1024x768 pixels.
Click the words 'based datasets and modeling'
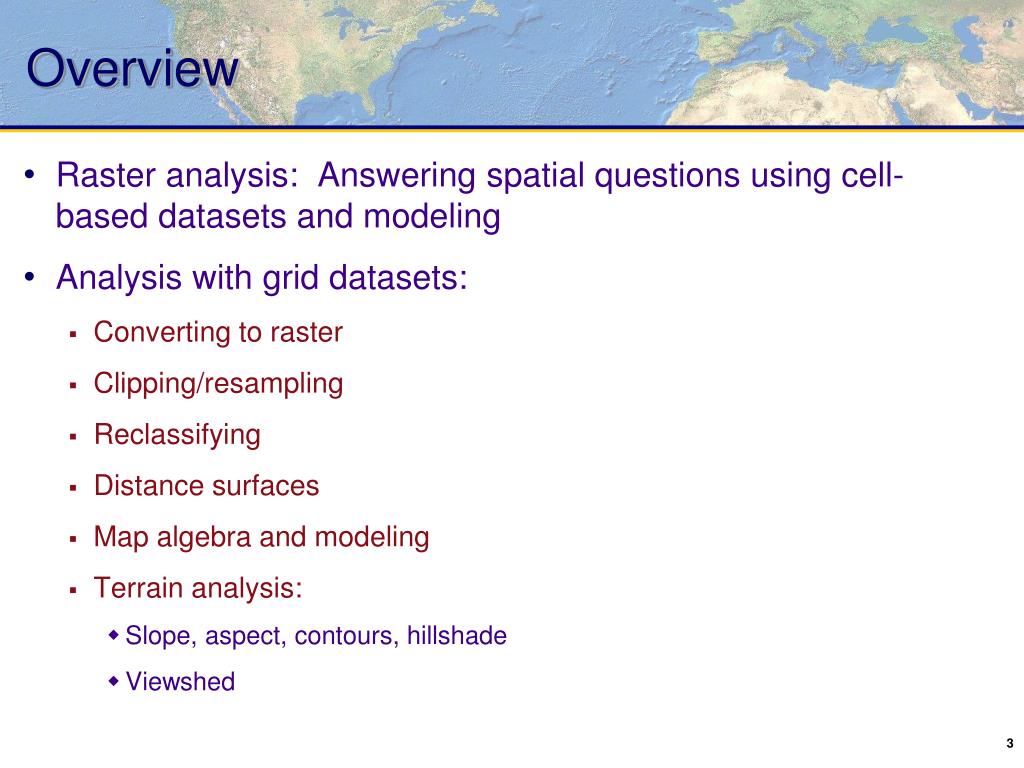(278, 216)
